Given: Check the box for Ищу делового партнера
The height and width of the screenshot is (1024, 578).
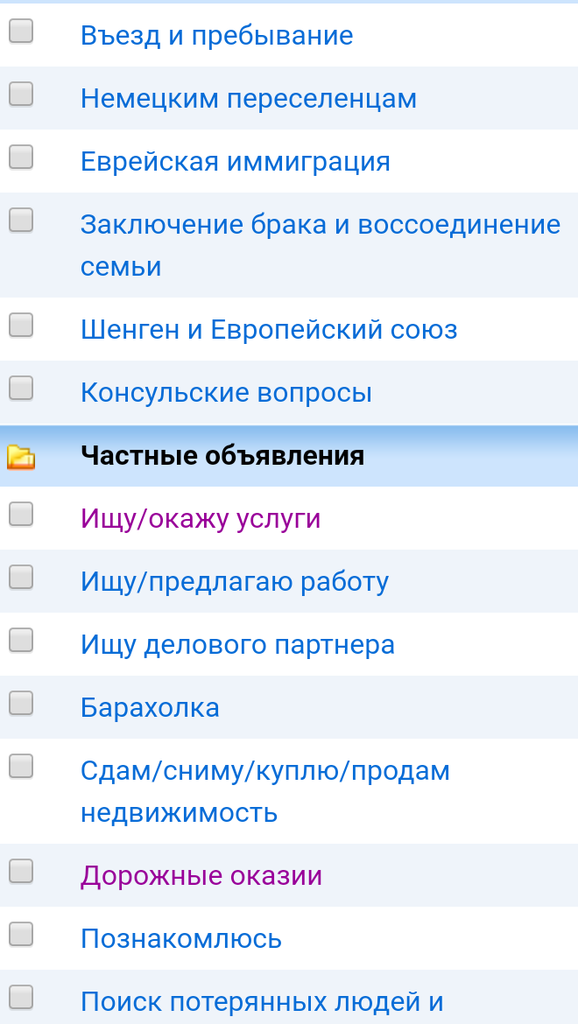Looking at the screenshot, I should (x=21, y=640).
